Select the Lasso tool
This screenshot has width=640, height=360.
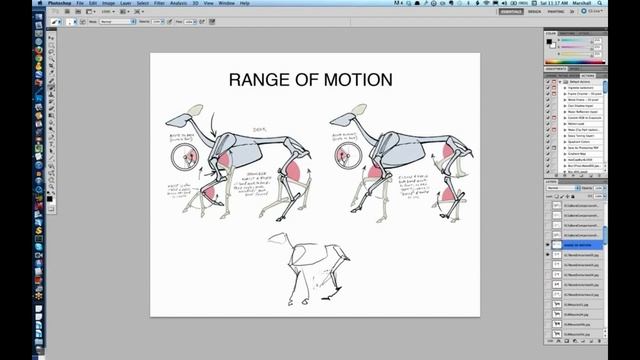51,52
